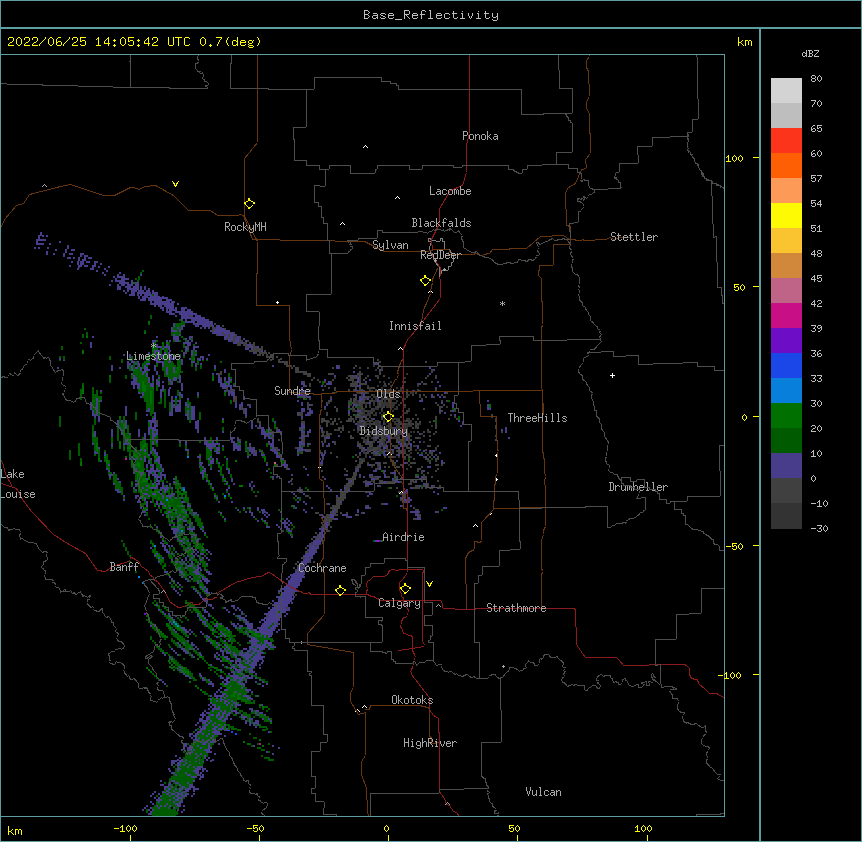Click the white asterisk marker east of Innisfail
Image resolution: width=862 pixels, height=842 pixels.
[502, 303]
